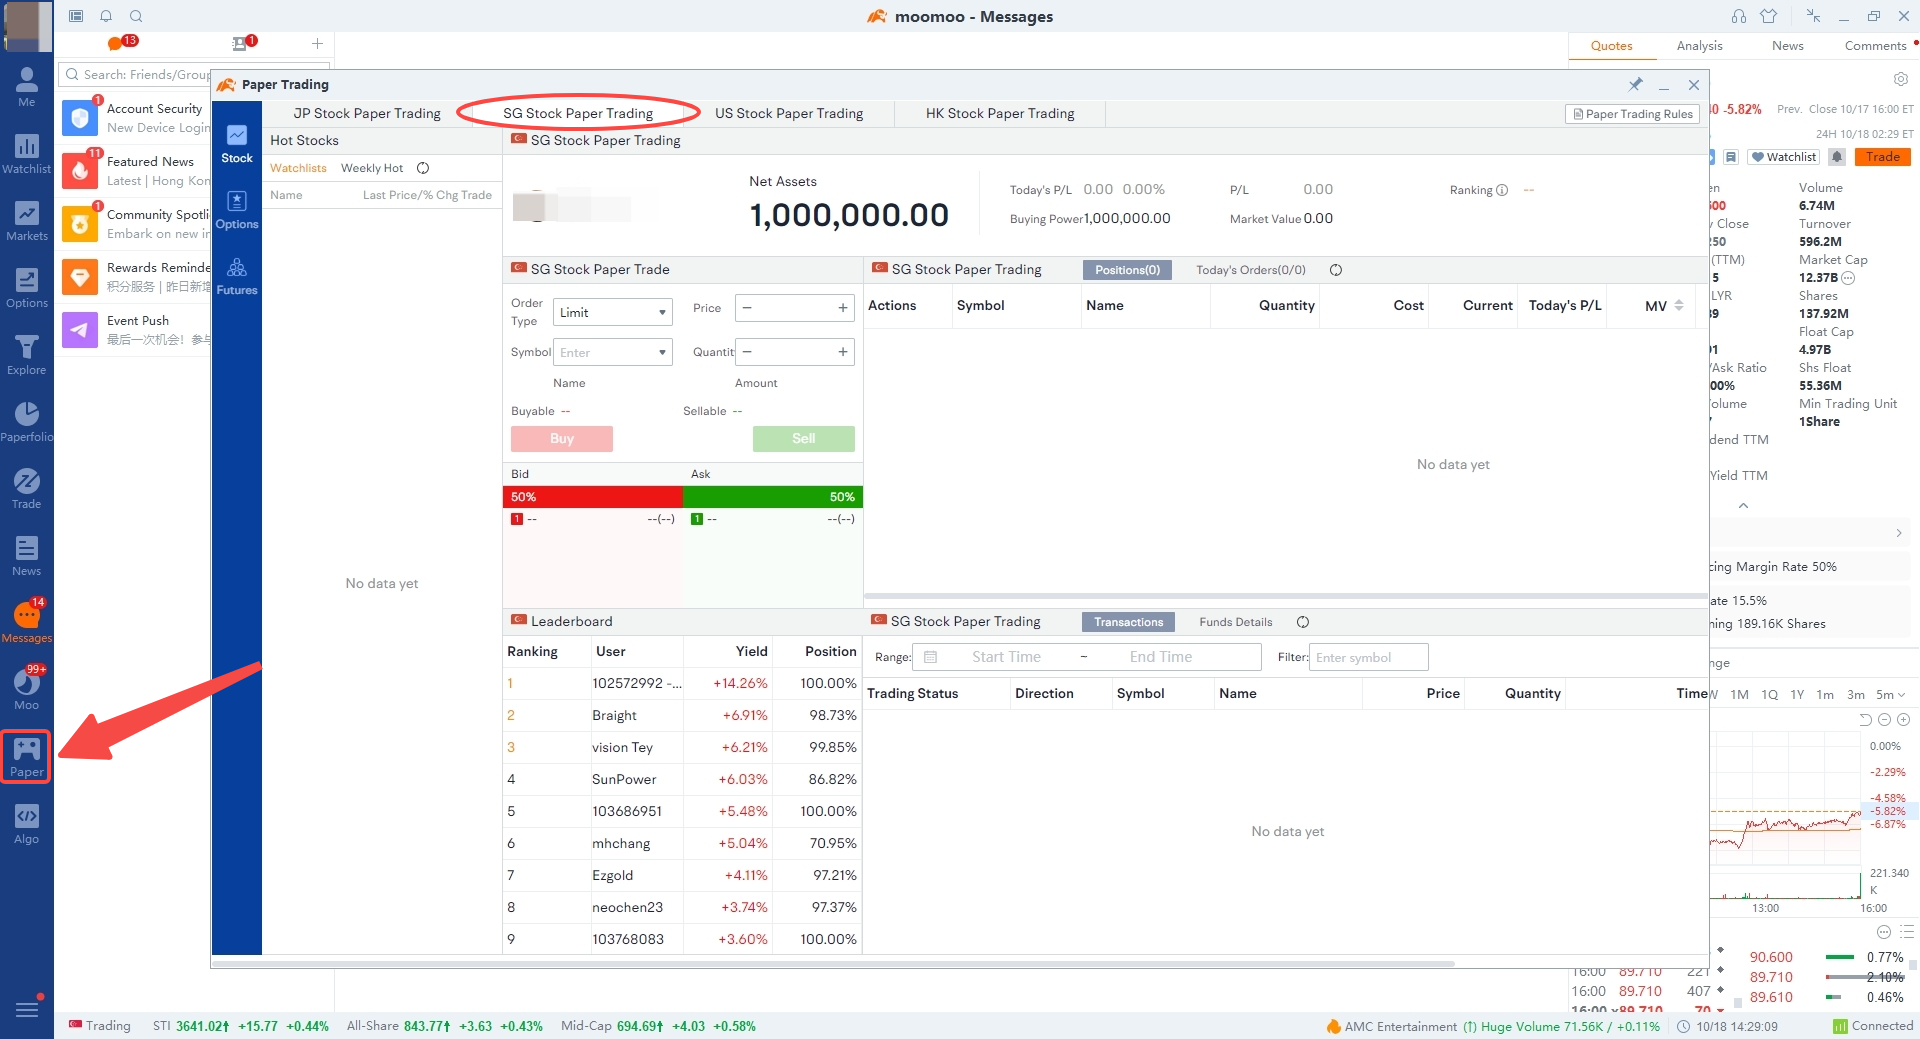
Task: Sort positions by the MV column arrows
Action: [x=1679, y=306]
